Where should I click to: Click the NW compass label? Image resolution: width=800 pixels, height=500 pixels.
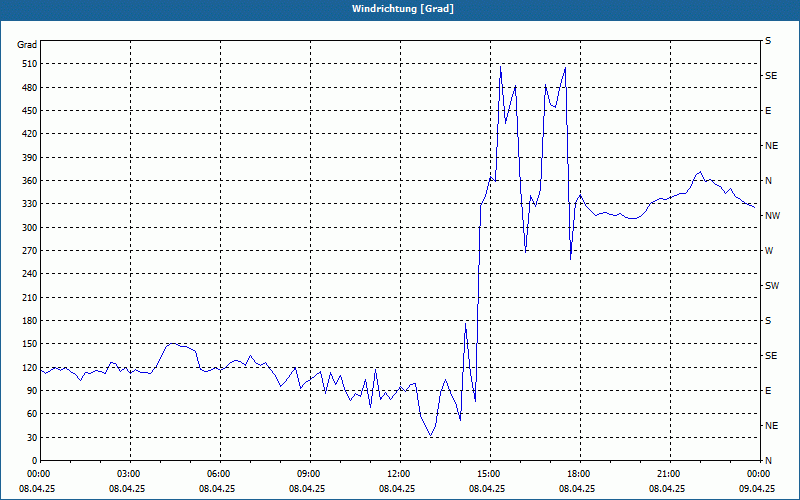click(x=772, y=216)
